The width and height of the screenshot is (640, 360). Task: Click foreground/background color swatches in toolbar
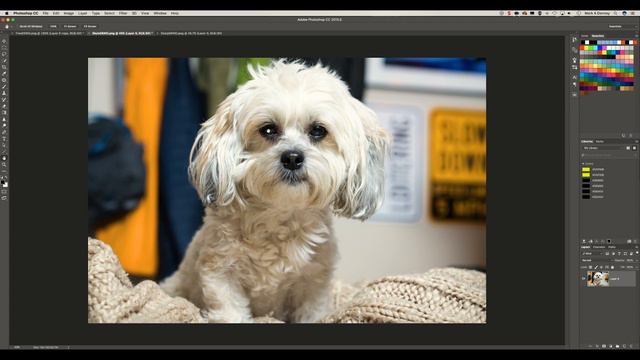pos(4,183)
